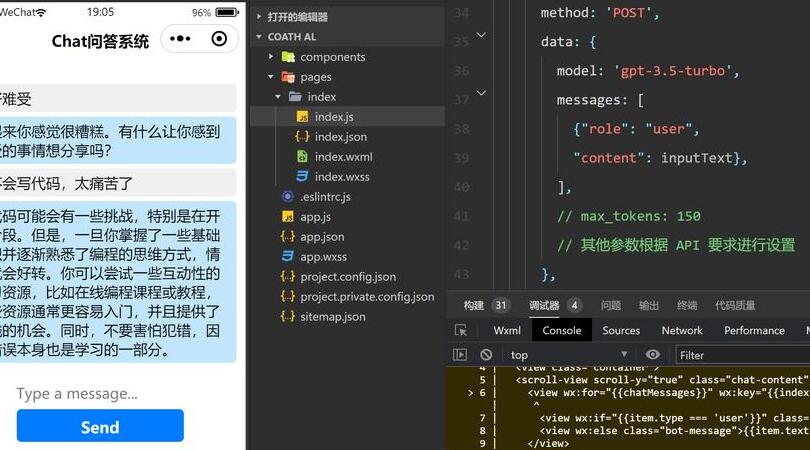
Task: Click the // max_tokens: 150 comment
Action: coord(629,216)
